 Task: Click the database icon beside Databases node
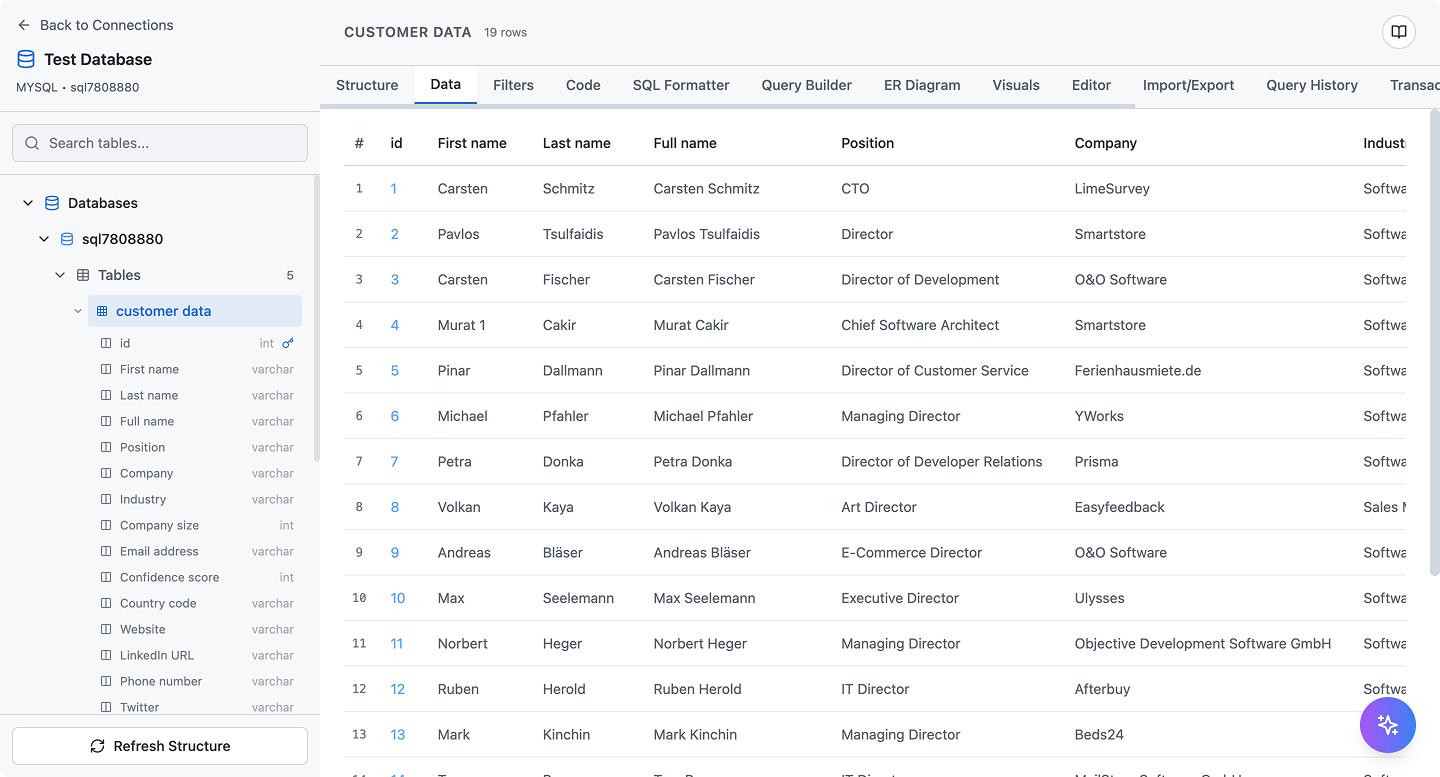(x=50, y=202)
